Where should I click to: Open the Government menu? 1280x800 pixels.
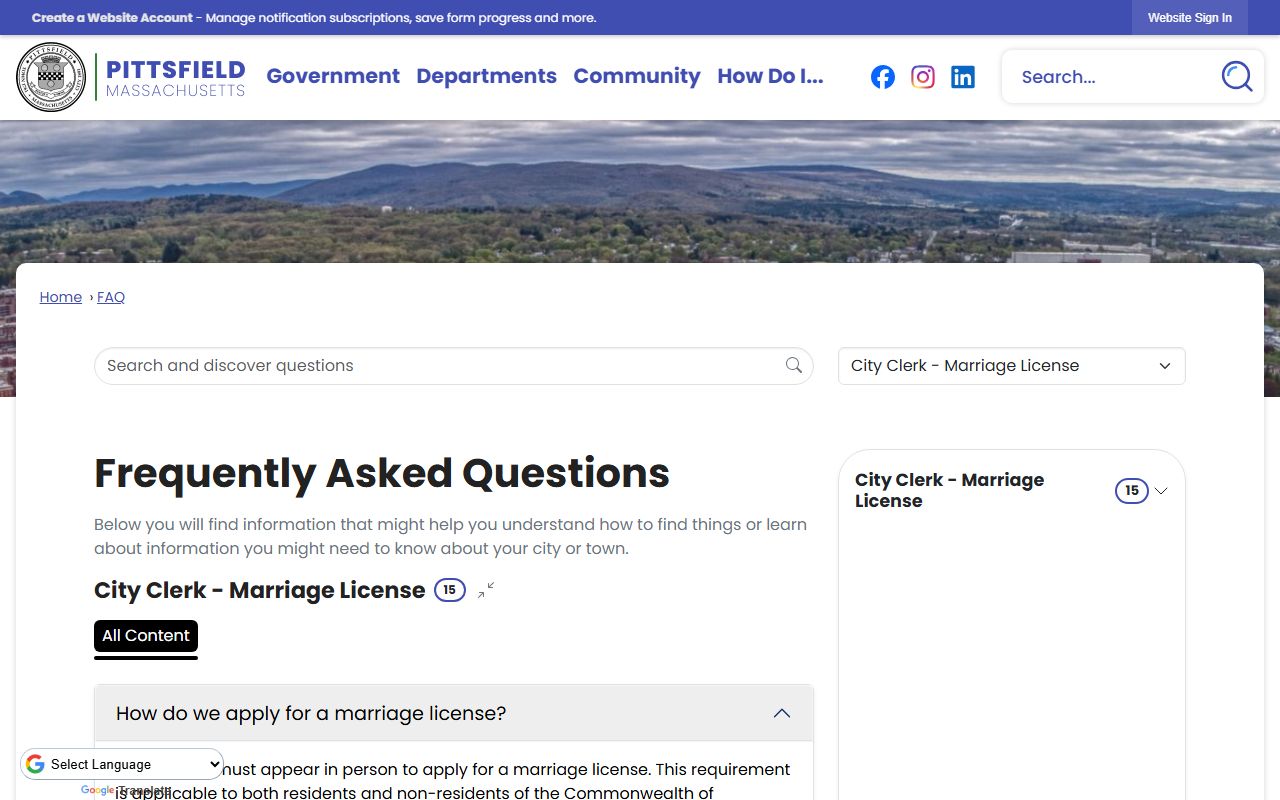[x=333, y=76]
